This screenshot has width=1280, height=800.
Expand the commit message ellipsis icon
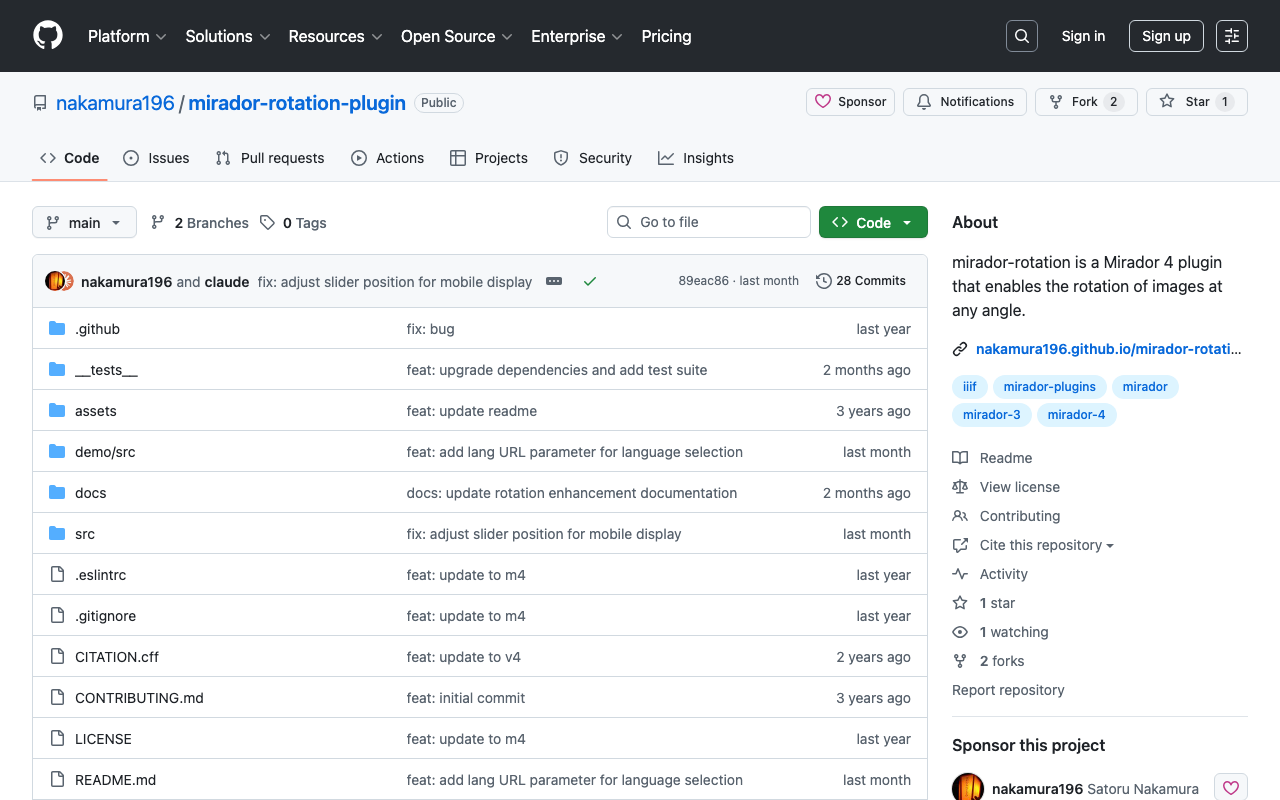click(554, 281)
